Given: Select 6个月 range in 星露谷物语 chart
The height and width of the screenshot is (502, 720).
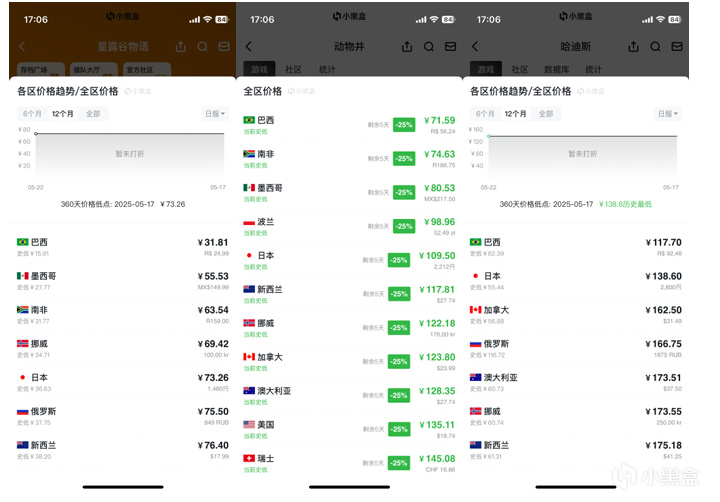Looking at the screenshot, I should (x=32, y=113).
